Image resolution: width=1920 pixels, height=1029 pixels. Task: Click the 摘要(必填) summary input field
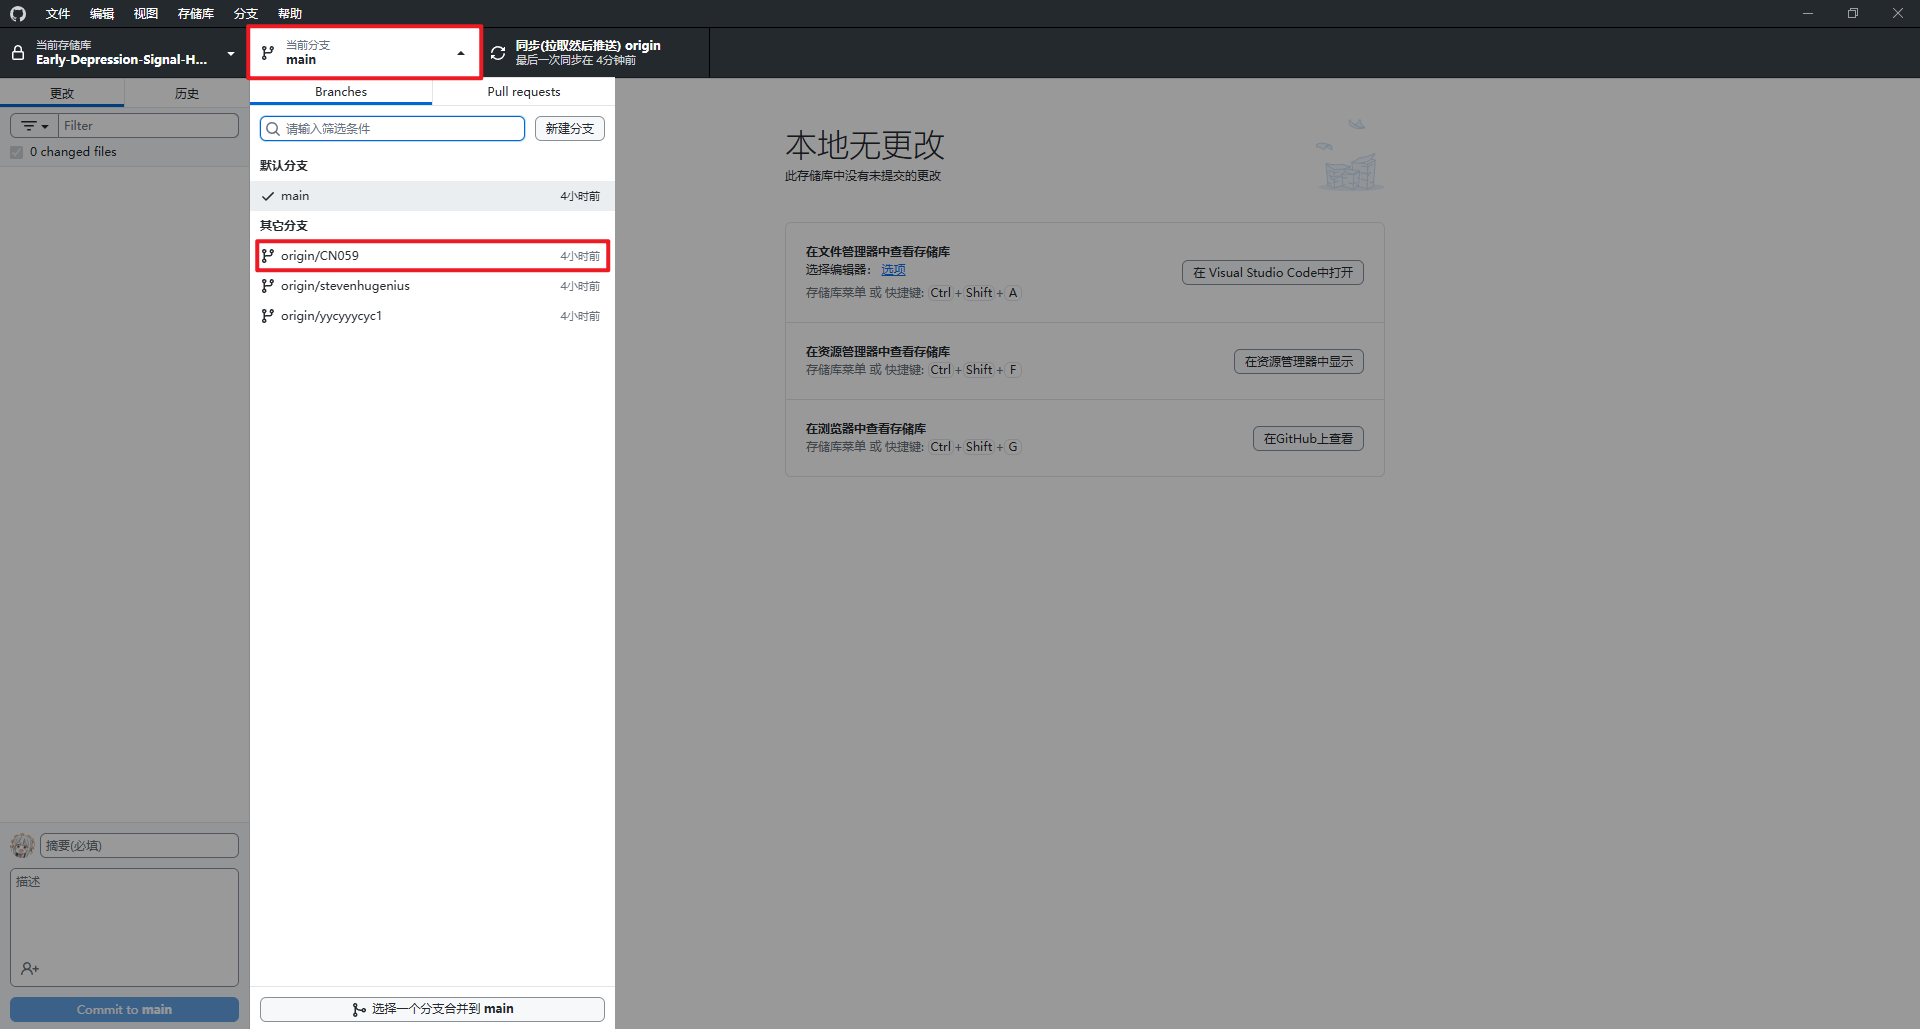point(139,846)
